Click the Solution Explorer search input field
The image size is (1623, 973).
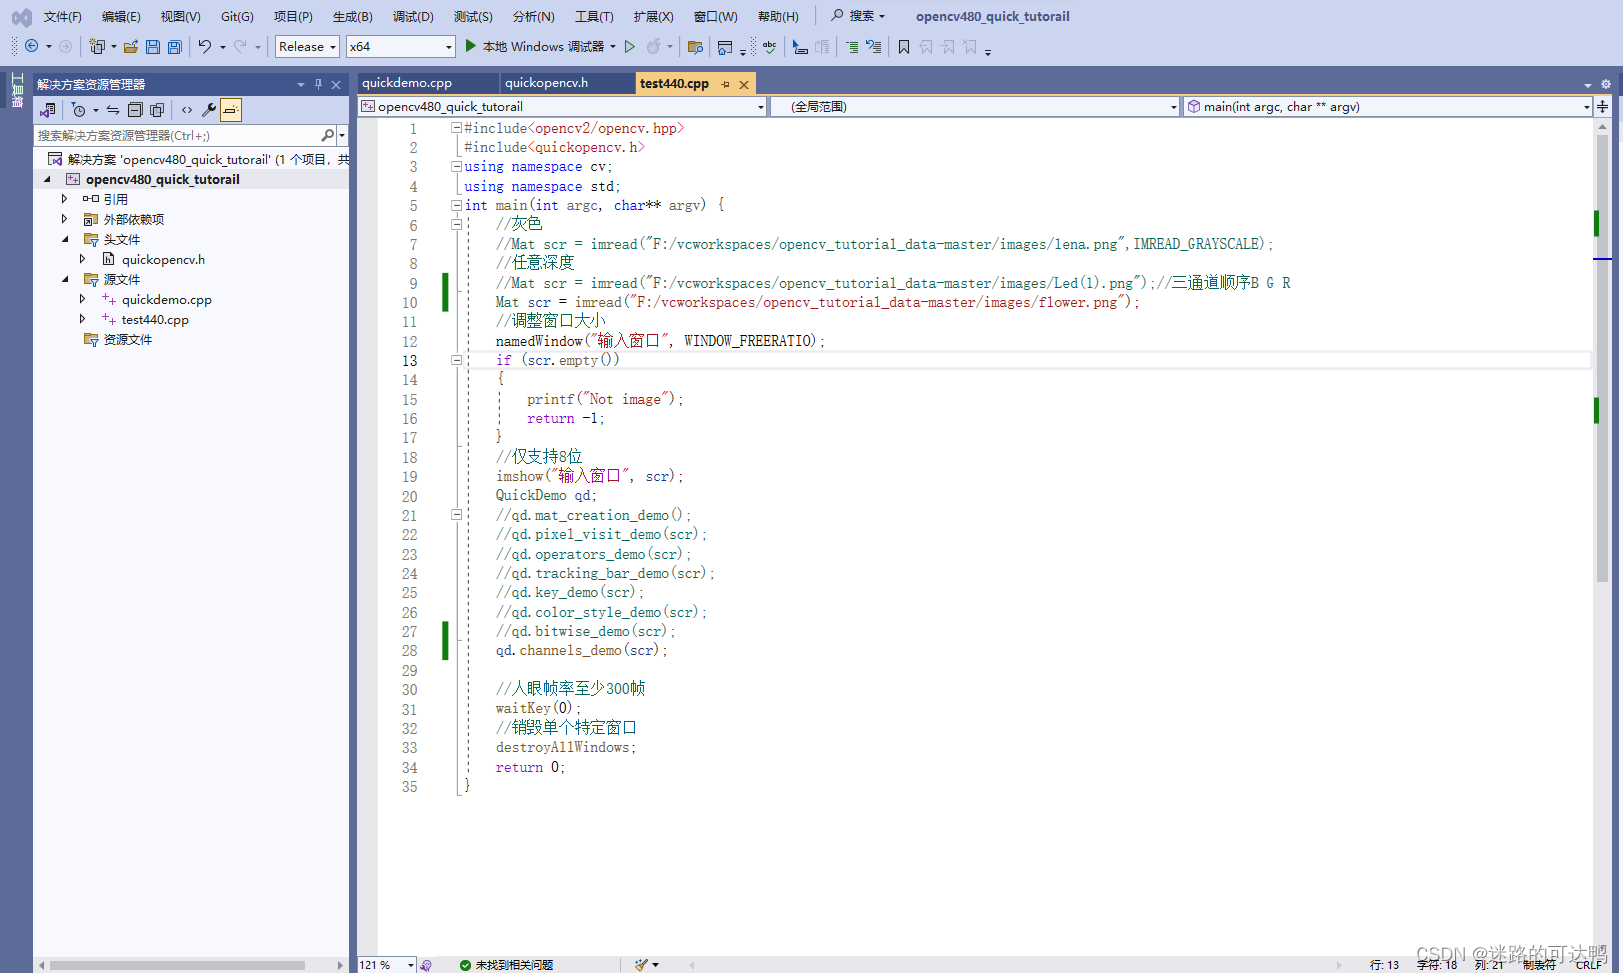[x=176, y=135]
